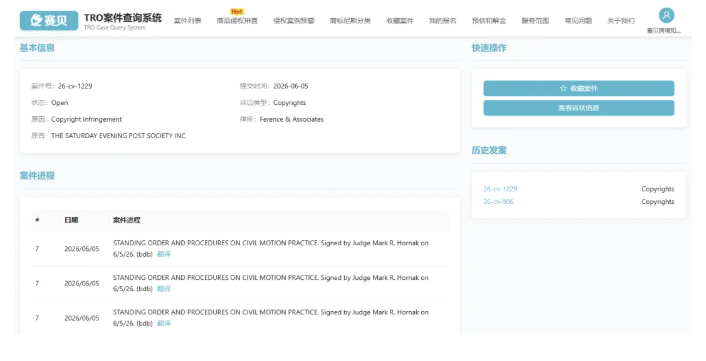The image size is (706, 361).
Task: Click the # column header
Action: (x=37, y=220)
